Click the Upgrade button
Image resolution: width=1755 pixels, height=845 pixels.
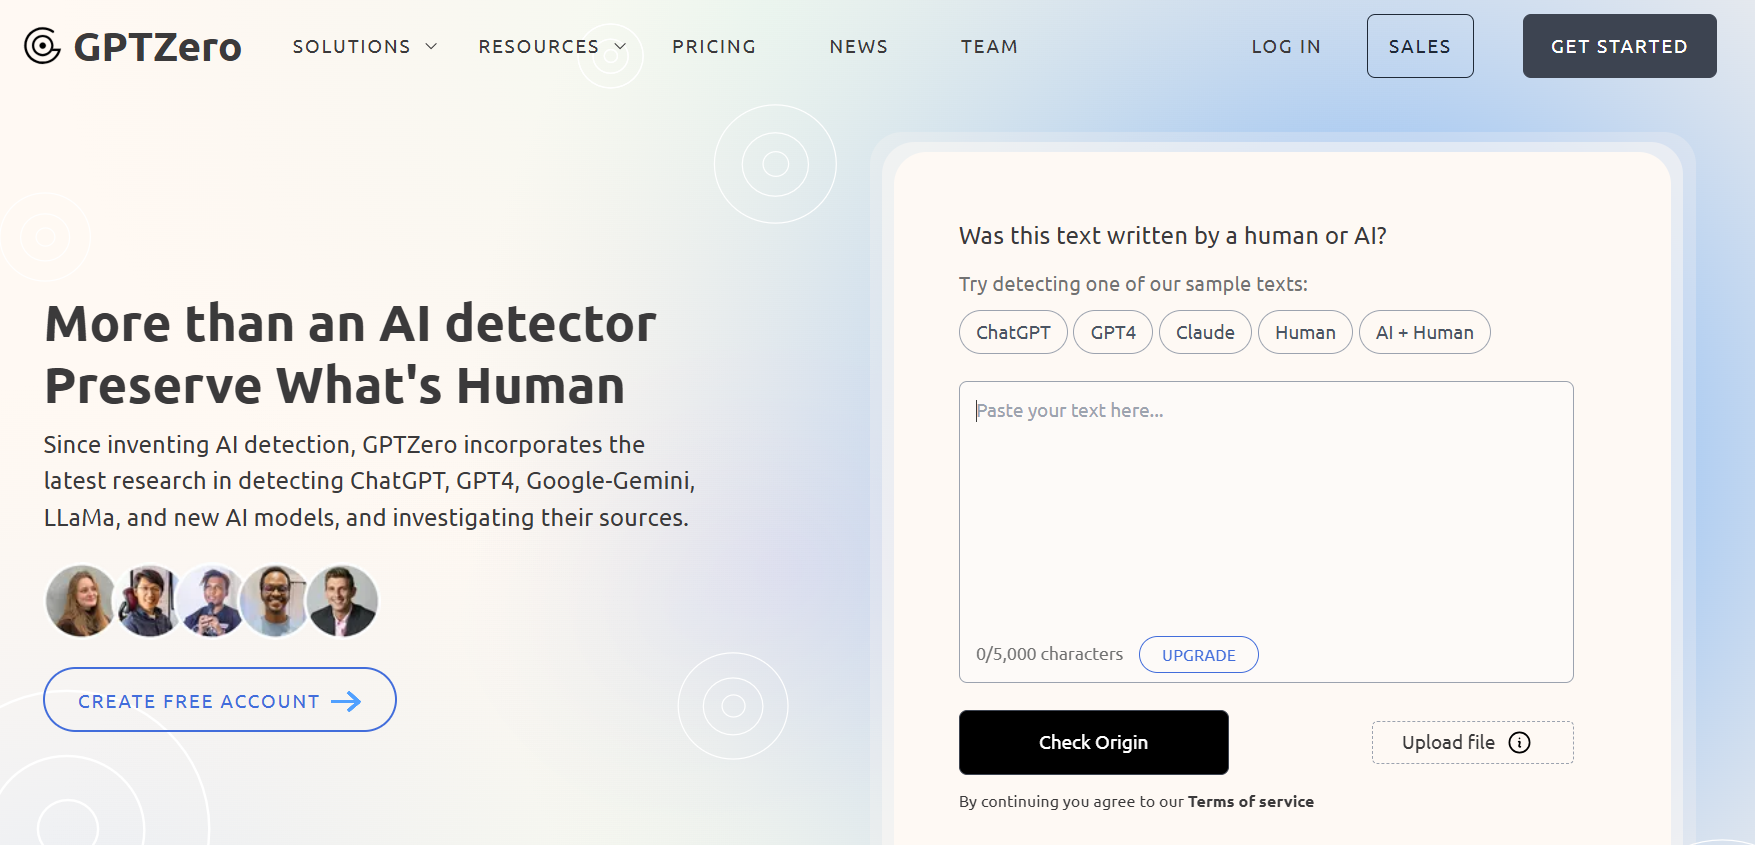coord(1199,655)
